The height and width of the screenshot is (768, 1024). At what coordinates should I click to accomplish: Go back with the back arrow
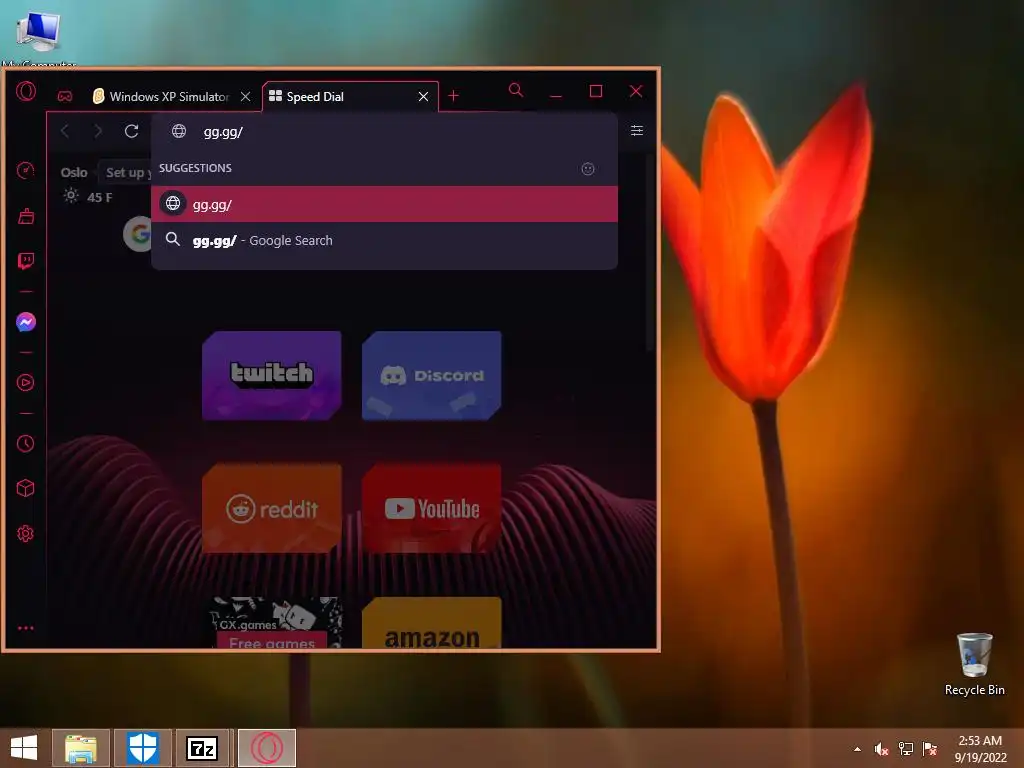[65, 131]
